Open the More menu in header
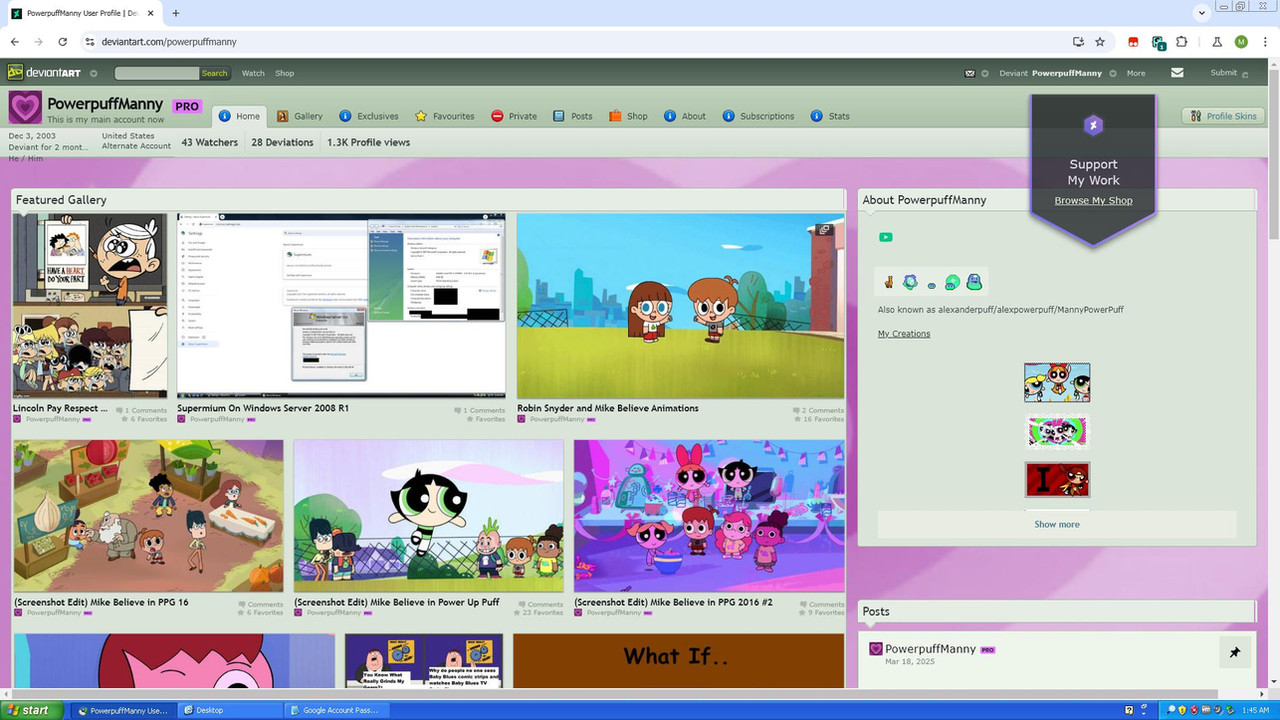Viewport: 1280px width, 720px height. pos(1136,73)
